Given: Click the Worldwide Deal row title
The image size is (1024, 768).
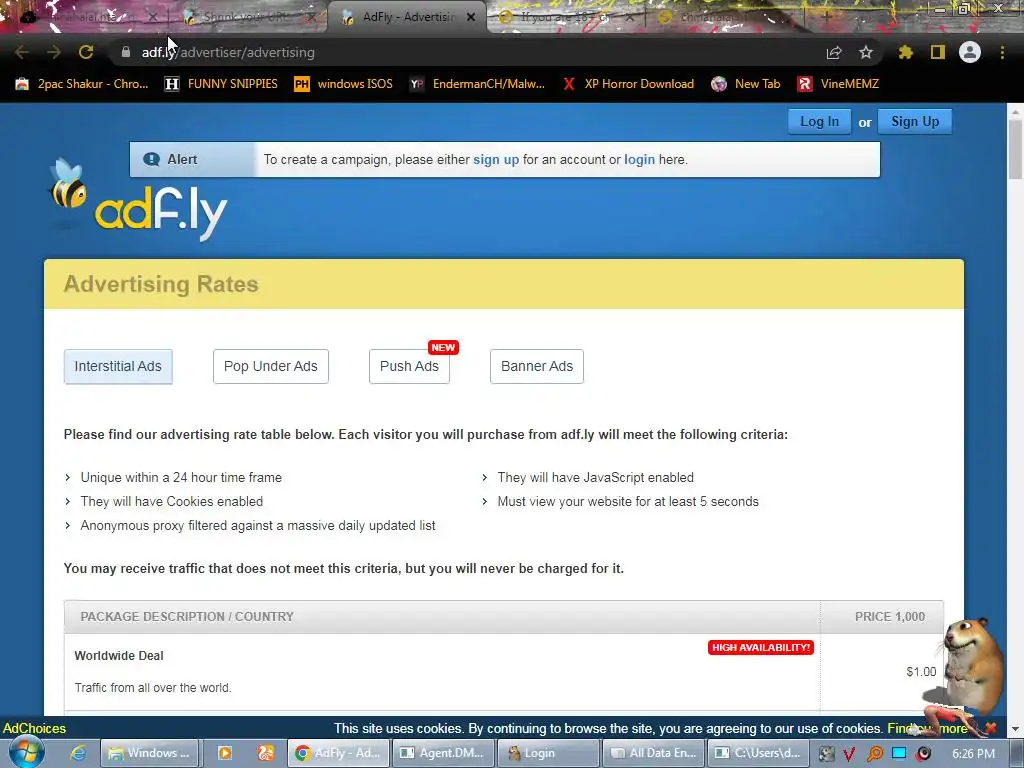Looking at the screenshot, I should 119,656.
